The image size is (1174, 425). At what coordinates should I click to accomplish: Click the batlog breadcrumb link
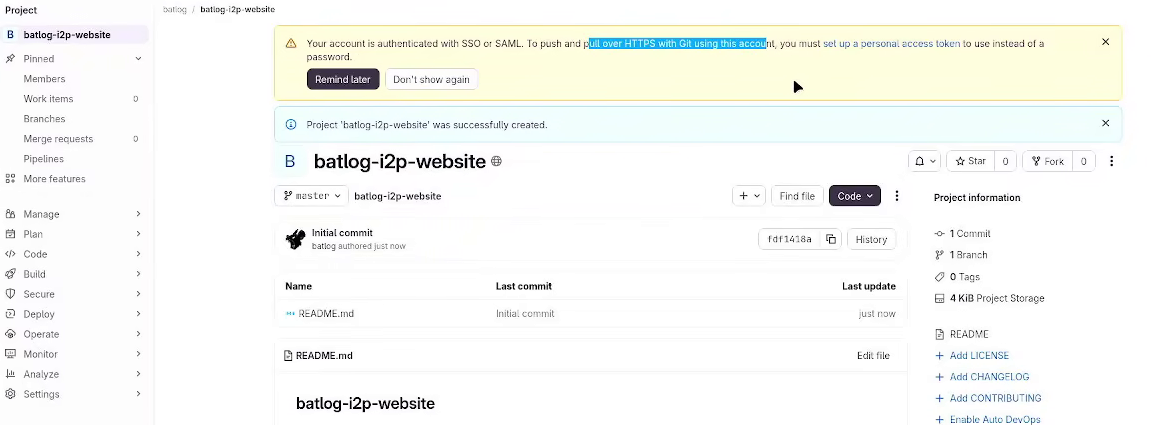coord(174,10)
